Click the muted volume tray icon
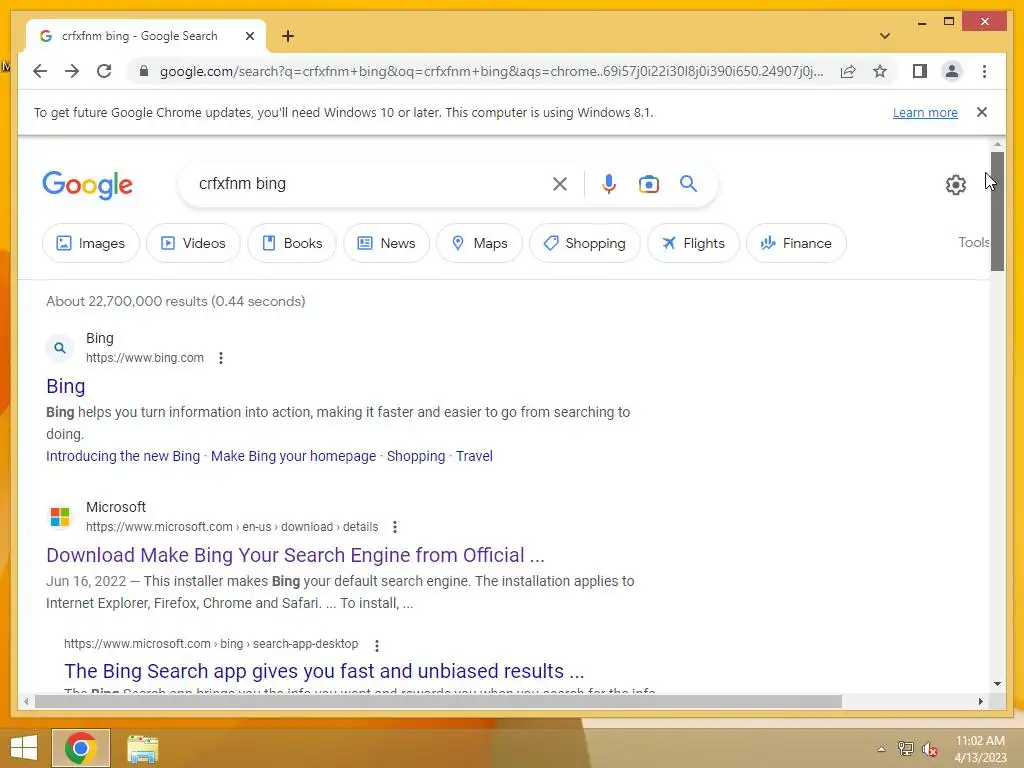 point(930,749)
